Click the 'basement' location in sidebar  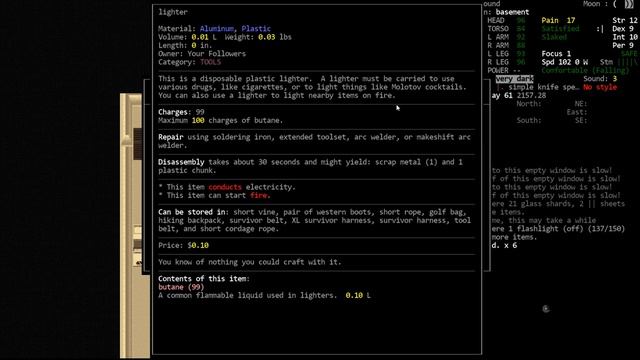pos(512,12)
